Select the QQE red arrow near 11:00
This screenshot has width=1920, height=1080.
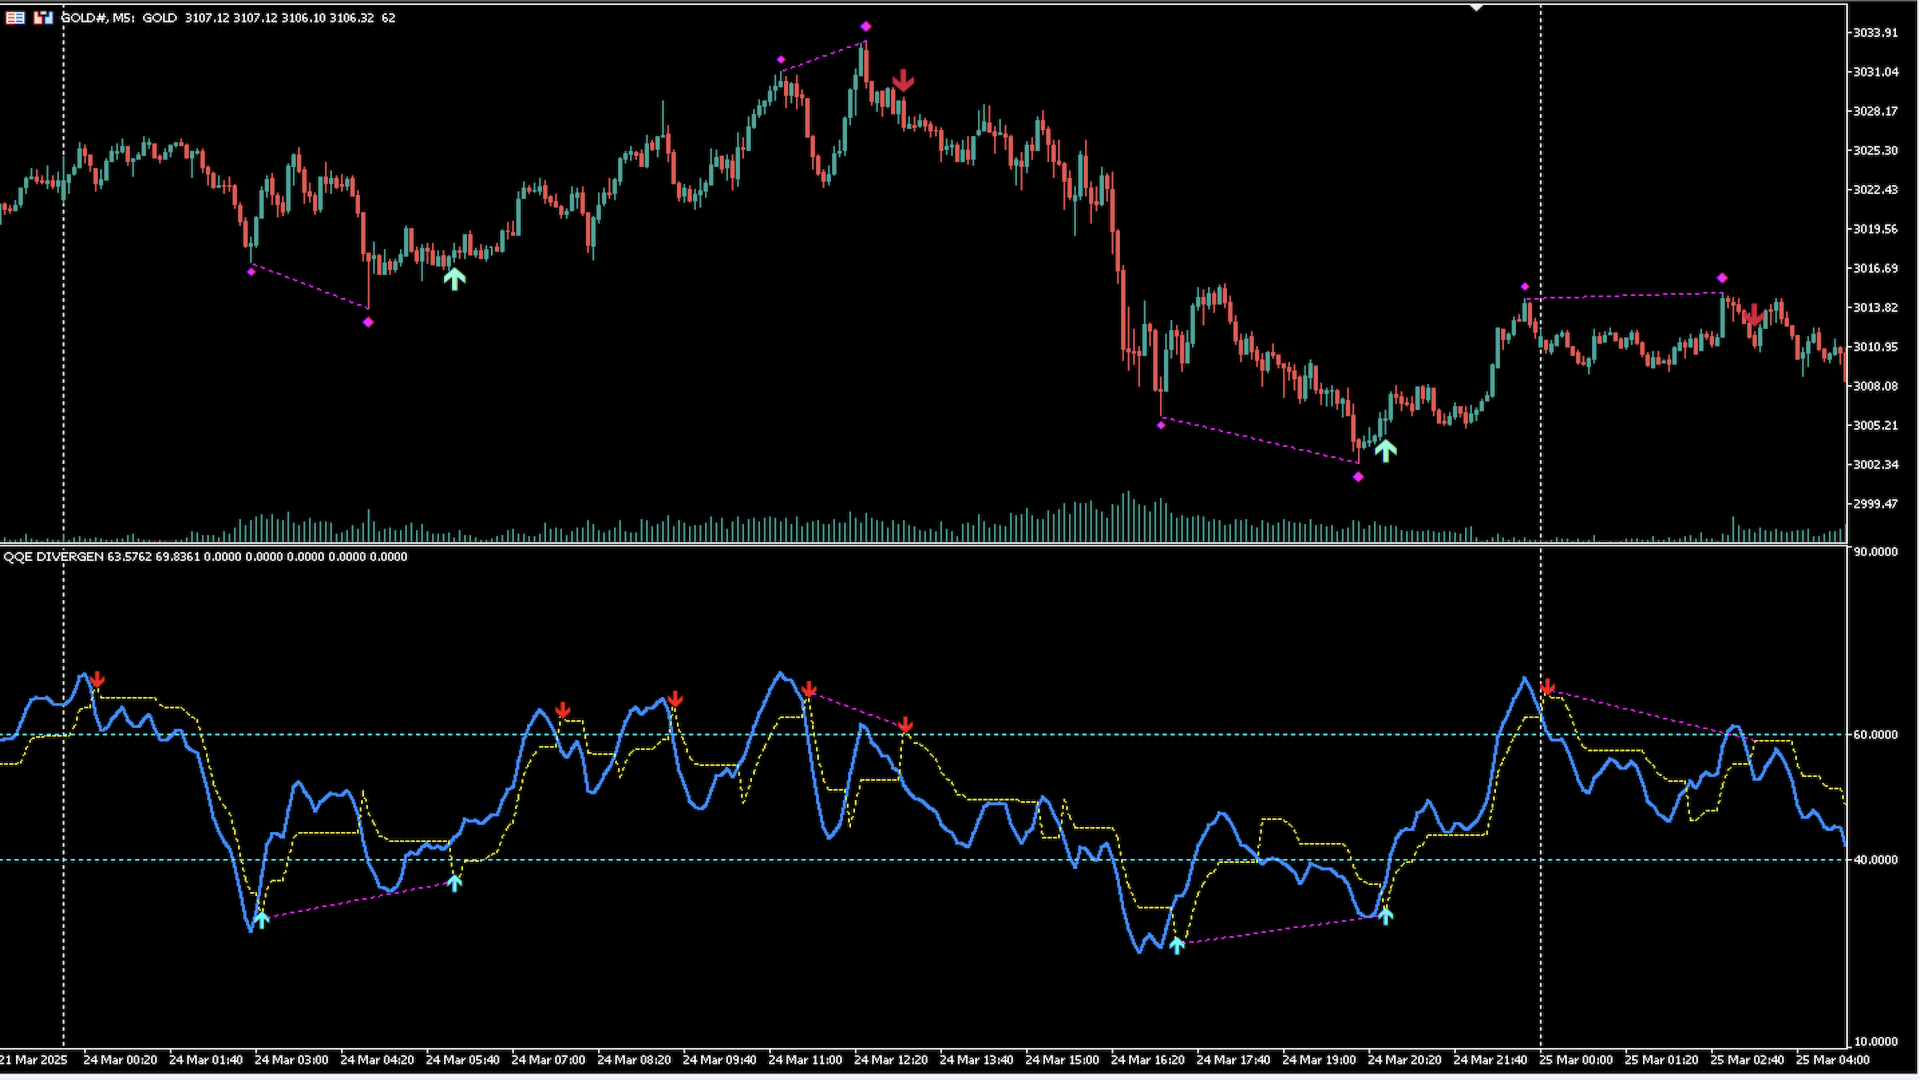(x=809, y=689)
